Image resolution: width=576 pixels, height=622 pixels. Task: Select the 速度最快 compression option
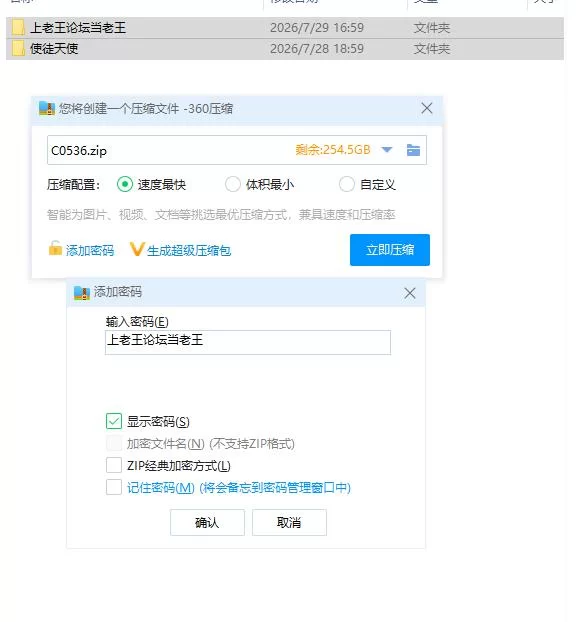tap(125, 184)
